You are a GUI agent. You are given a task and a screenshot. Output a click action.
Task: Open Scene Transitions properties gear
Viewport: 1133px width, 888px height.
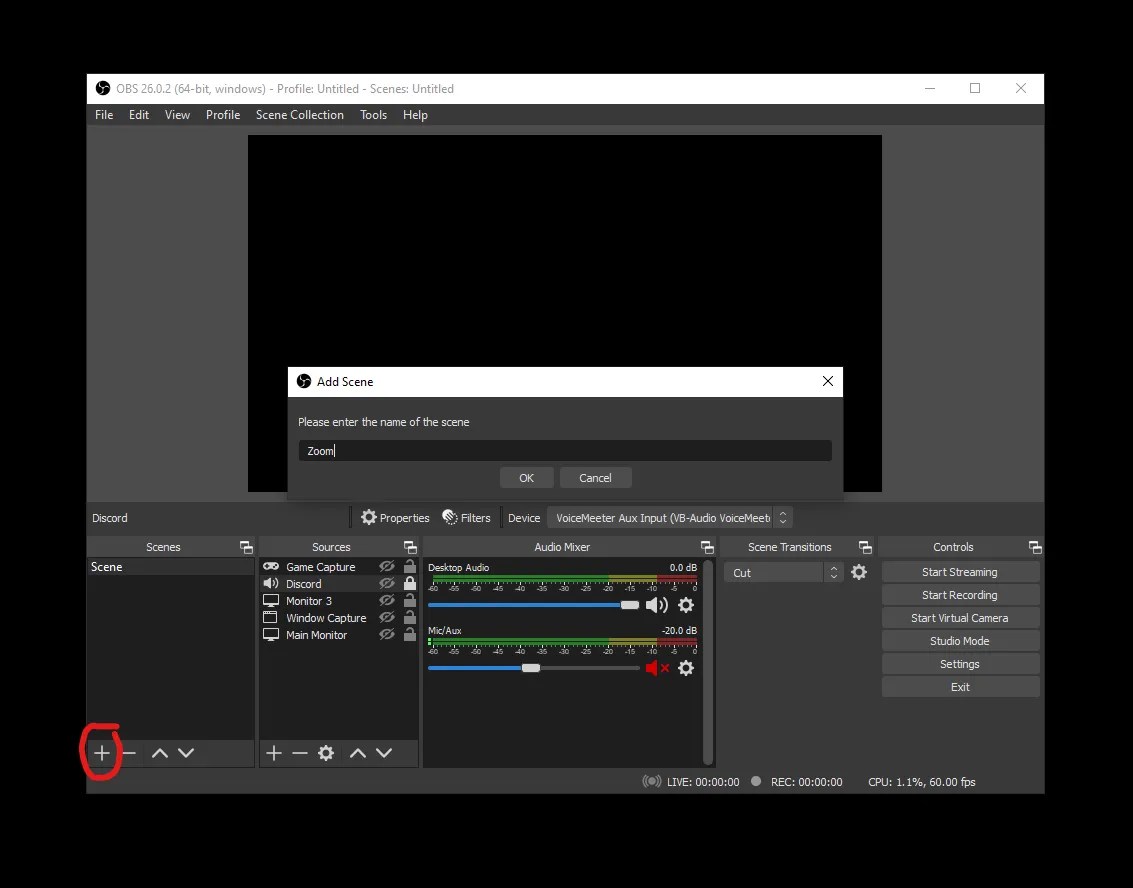pos(859,571)
